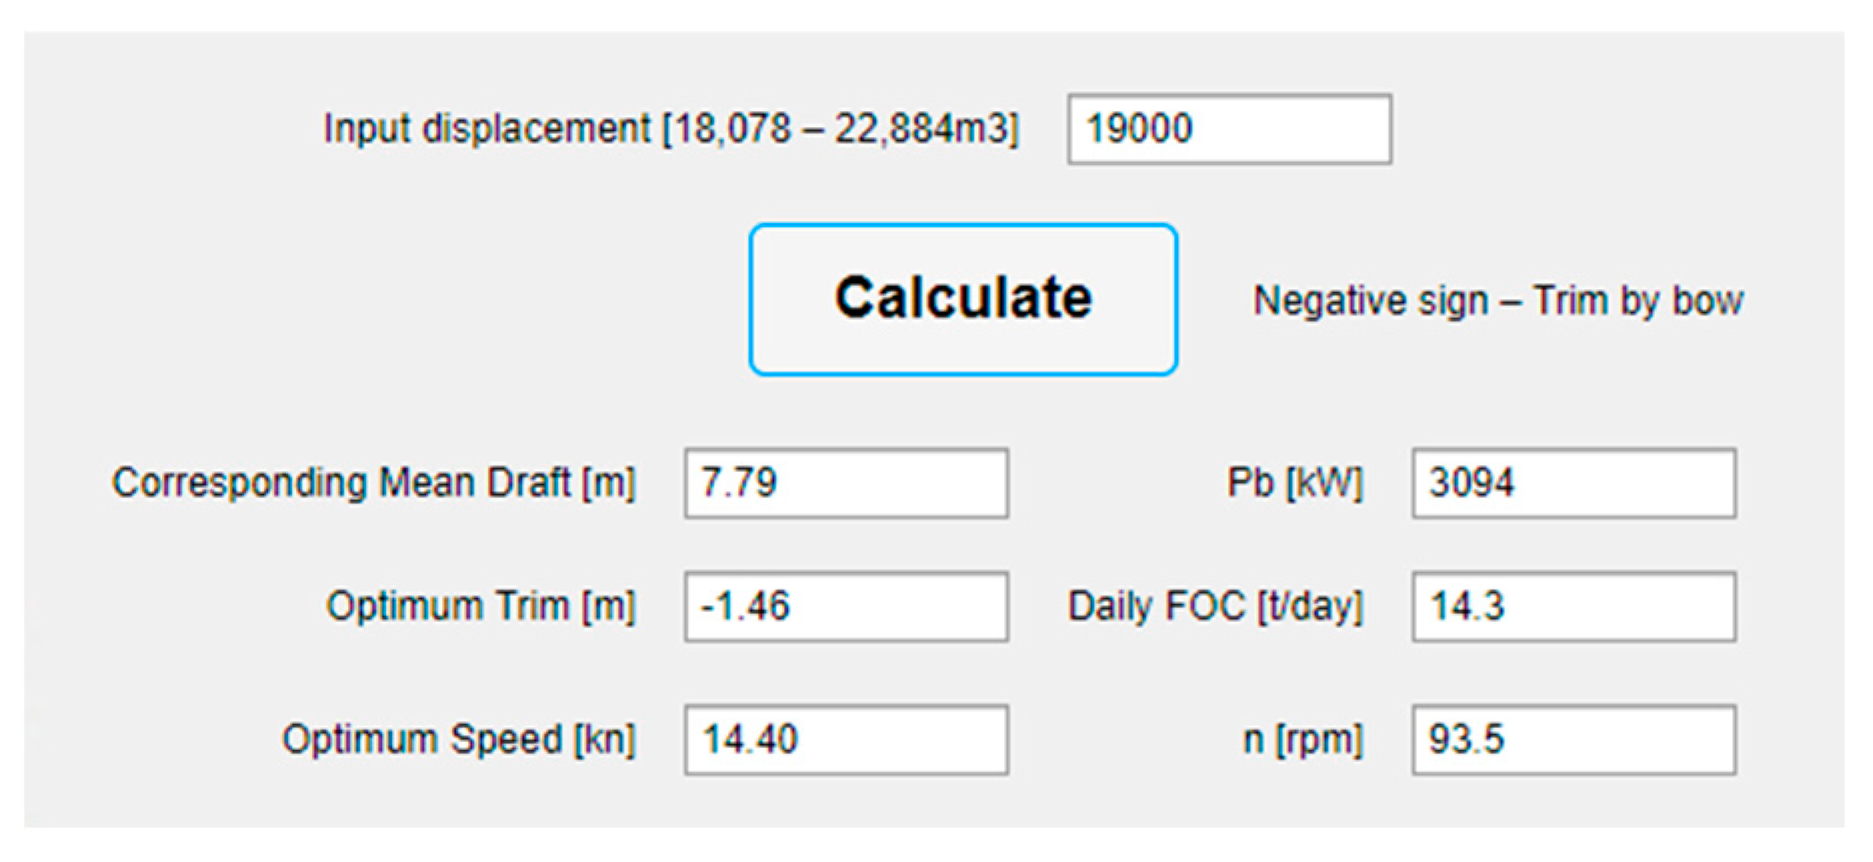Viewport: 1873px width, 862px height.
Task: Click the 'Daily FOC [t/day]' label
Action: 1215,606
